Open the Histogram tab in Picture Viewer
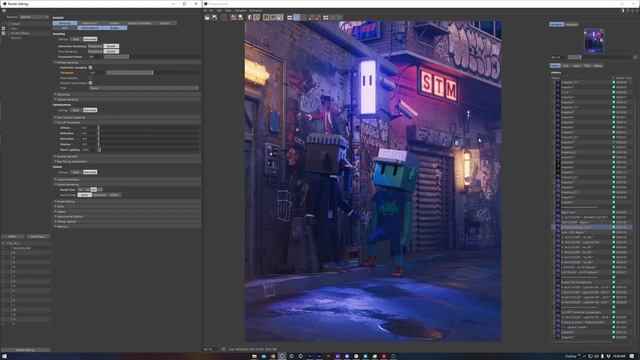Screen dimensions: 640x360 [571, 24]
